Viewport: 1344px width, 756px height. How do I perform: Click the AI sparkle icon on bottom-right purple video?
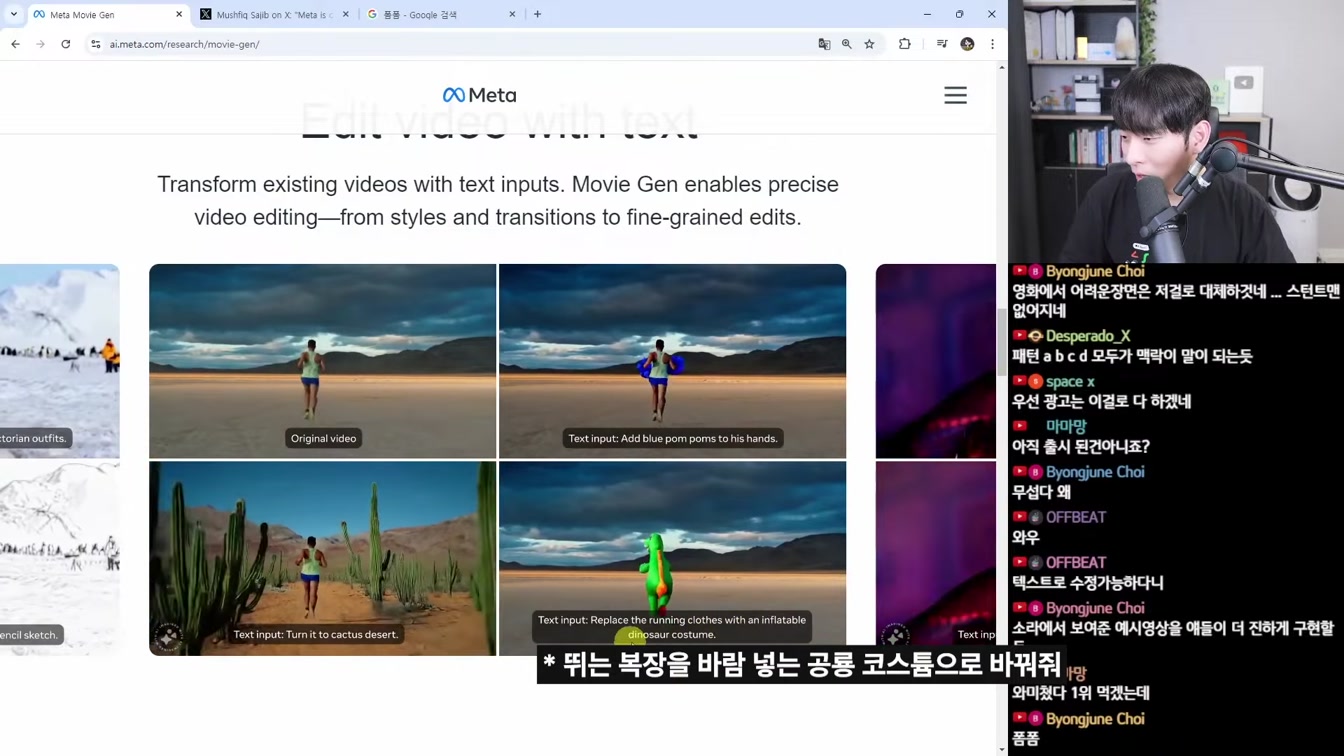(895, 636)
